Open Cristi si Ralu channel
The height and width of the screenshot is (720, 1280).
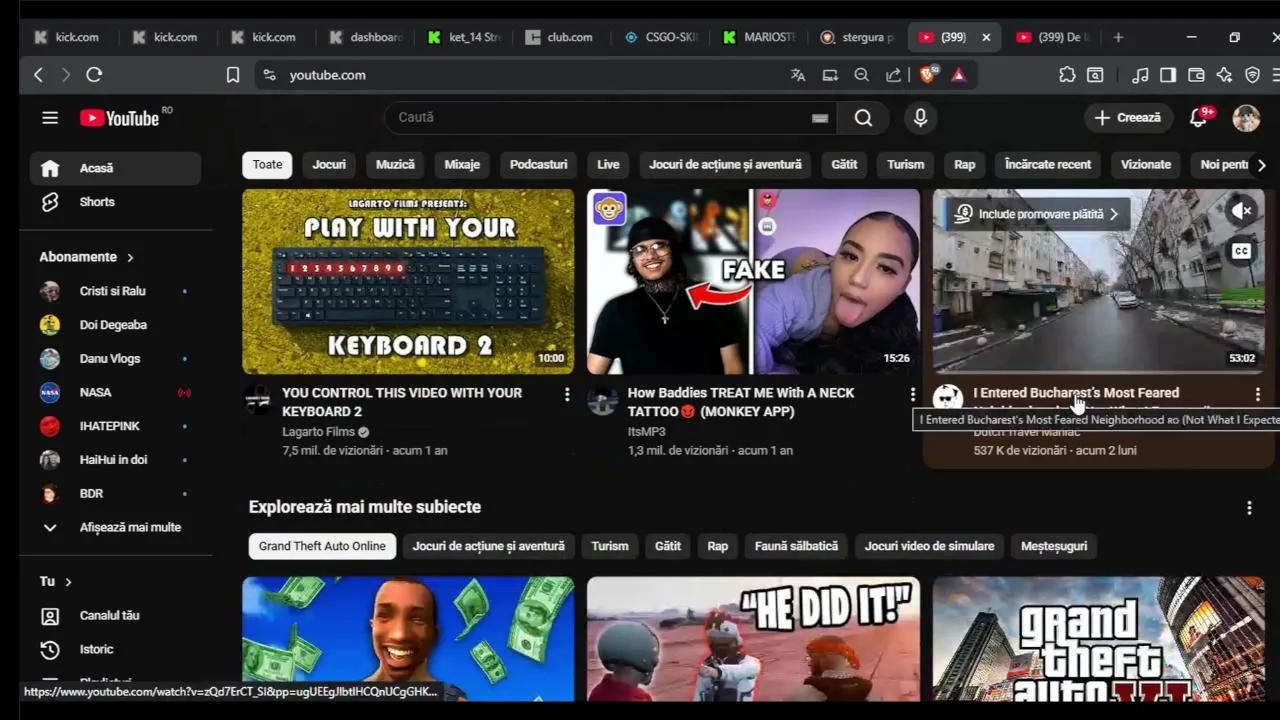coord(116,291)
